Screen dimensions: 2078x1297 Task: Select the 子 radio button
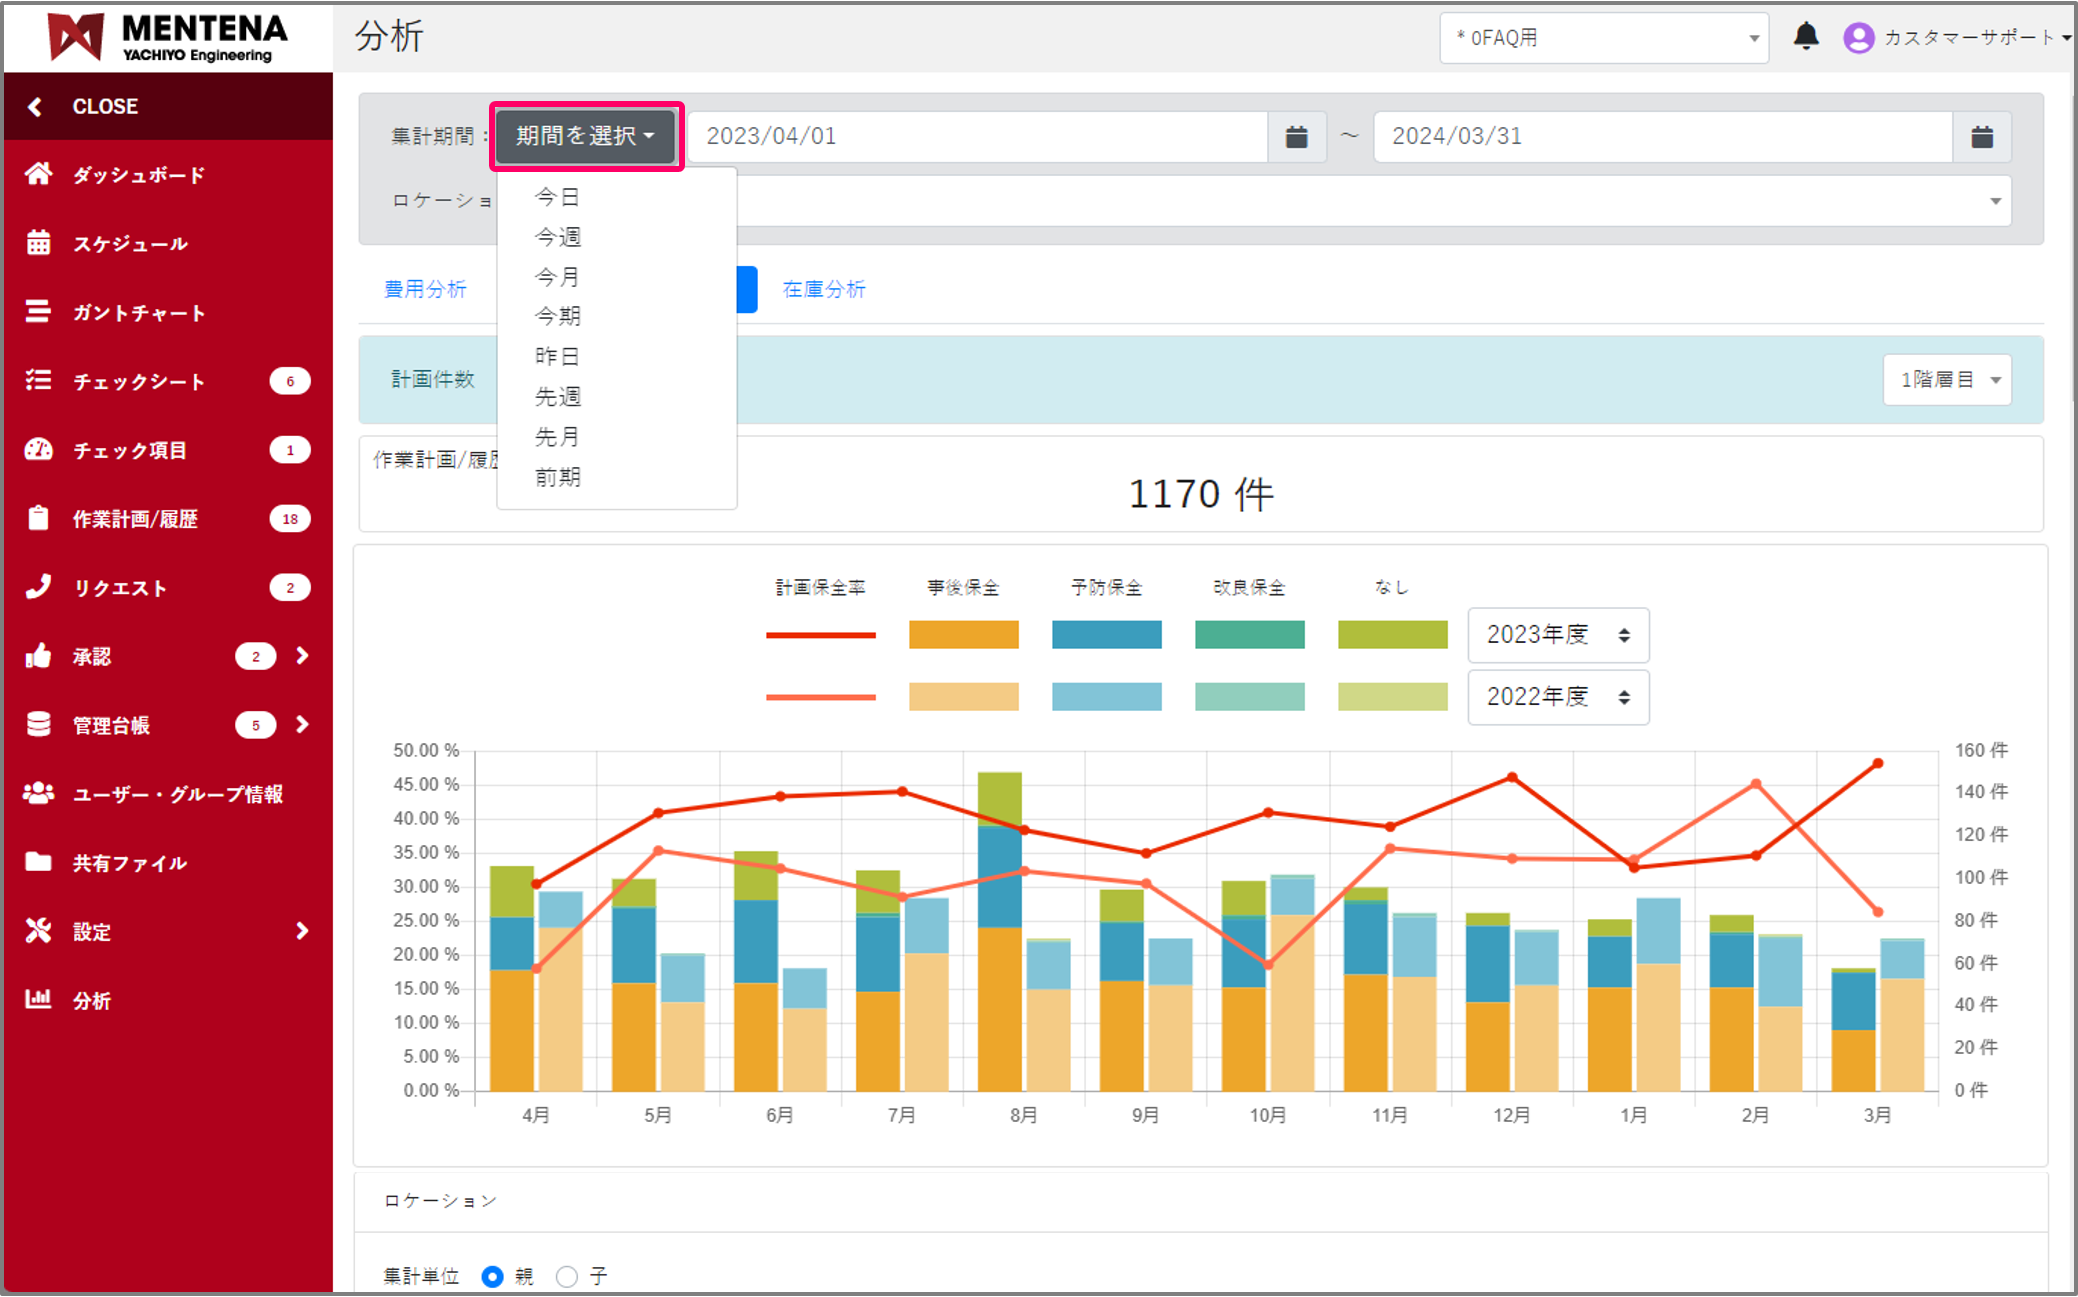point(567,1276)
